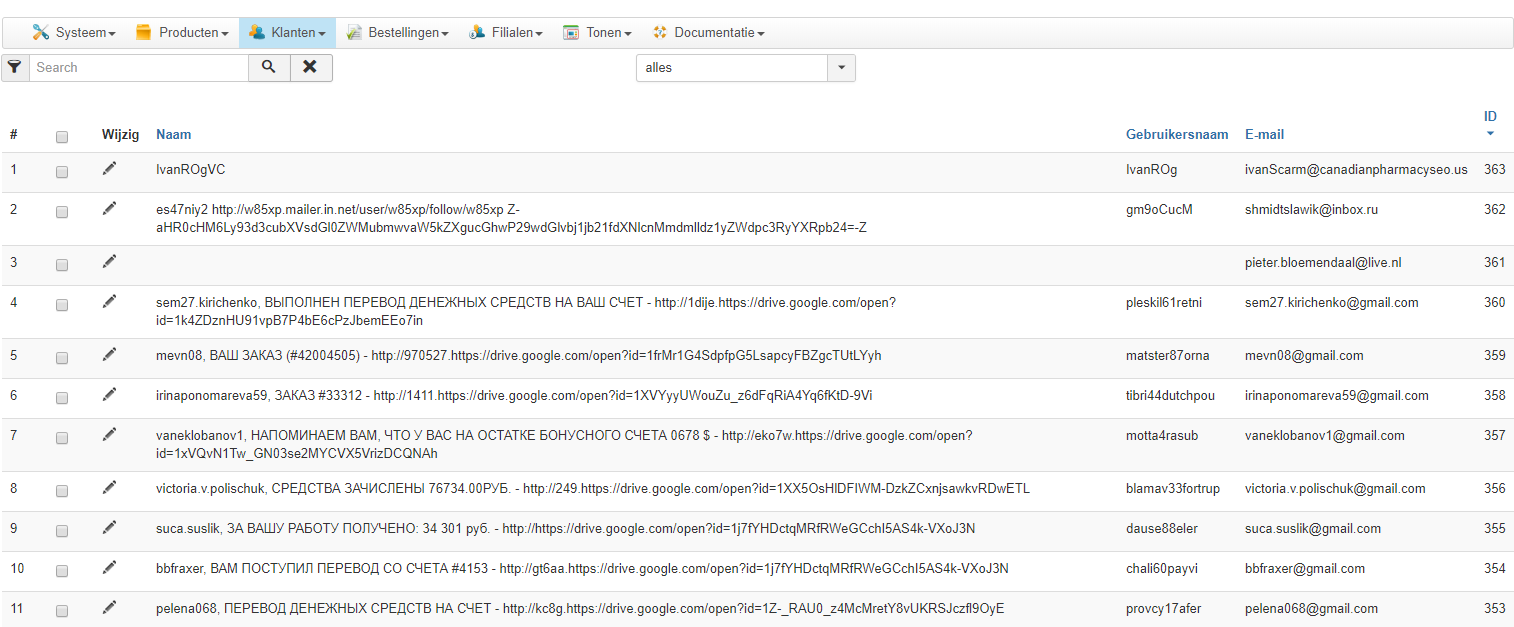
Task: Edit IvanROgVC with the pencil icon
Action: (109, 169)
